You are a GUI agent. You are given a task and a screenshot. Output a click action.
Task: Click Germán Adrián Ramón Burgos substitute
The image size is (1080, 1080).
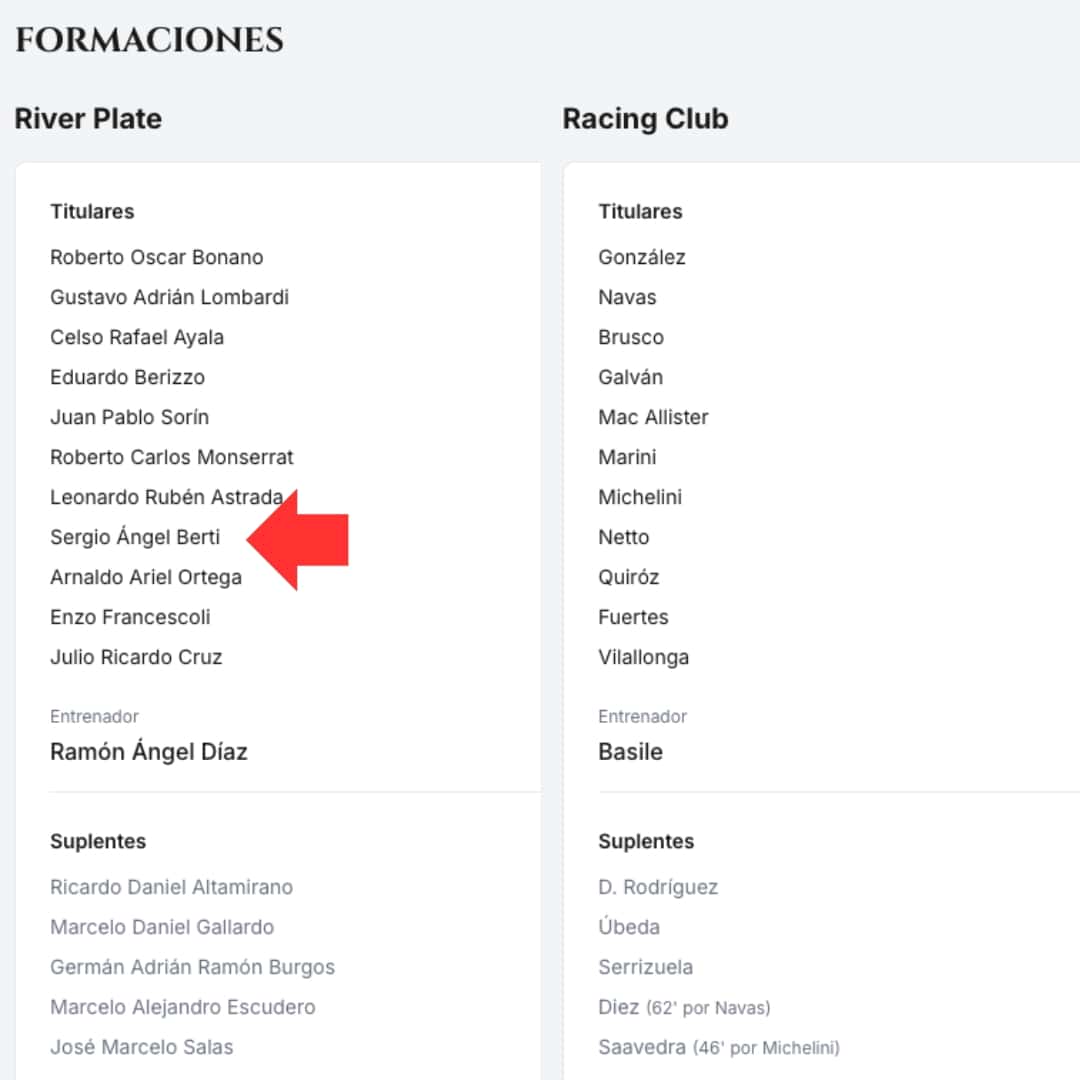point(192,968)
